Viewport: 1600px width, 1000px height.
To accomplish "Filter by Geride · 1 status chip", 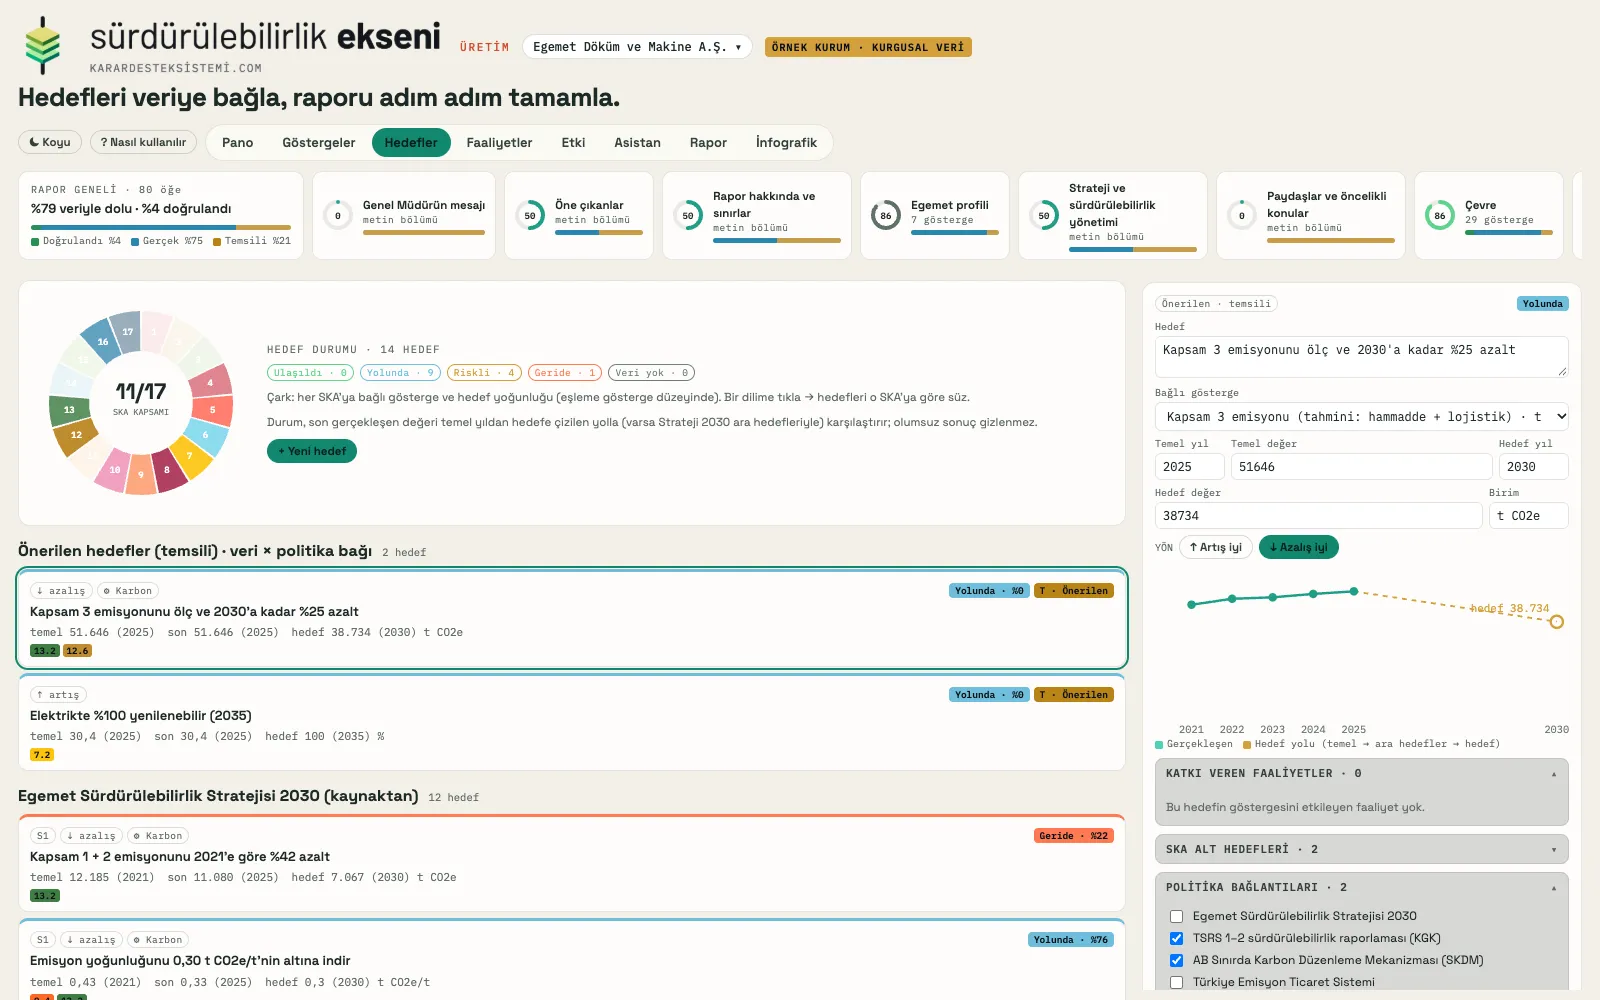I will pos(565,373).
